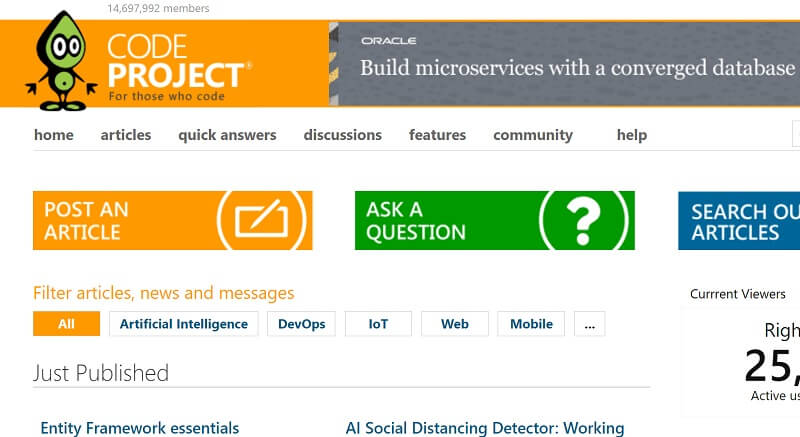Expand more filters with the ellipsis button
The height and width of the screenshot is (437, 800).
[590, 324]
